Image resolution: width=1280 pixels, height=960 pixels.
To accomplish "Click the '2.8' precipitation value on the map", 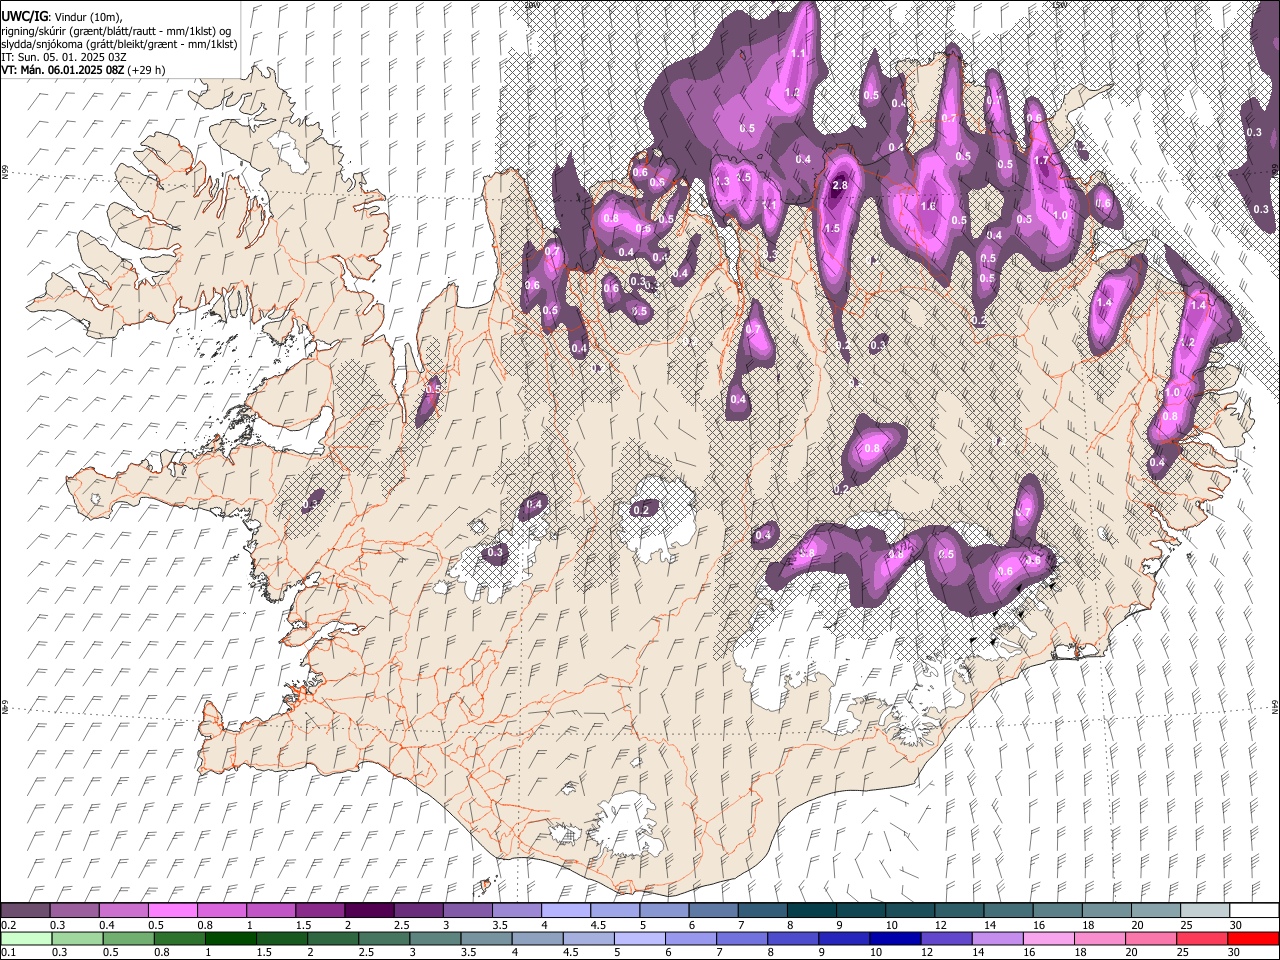I will (x=840, y=186).
